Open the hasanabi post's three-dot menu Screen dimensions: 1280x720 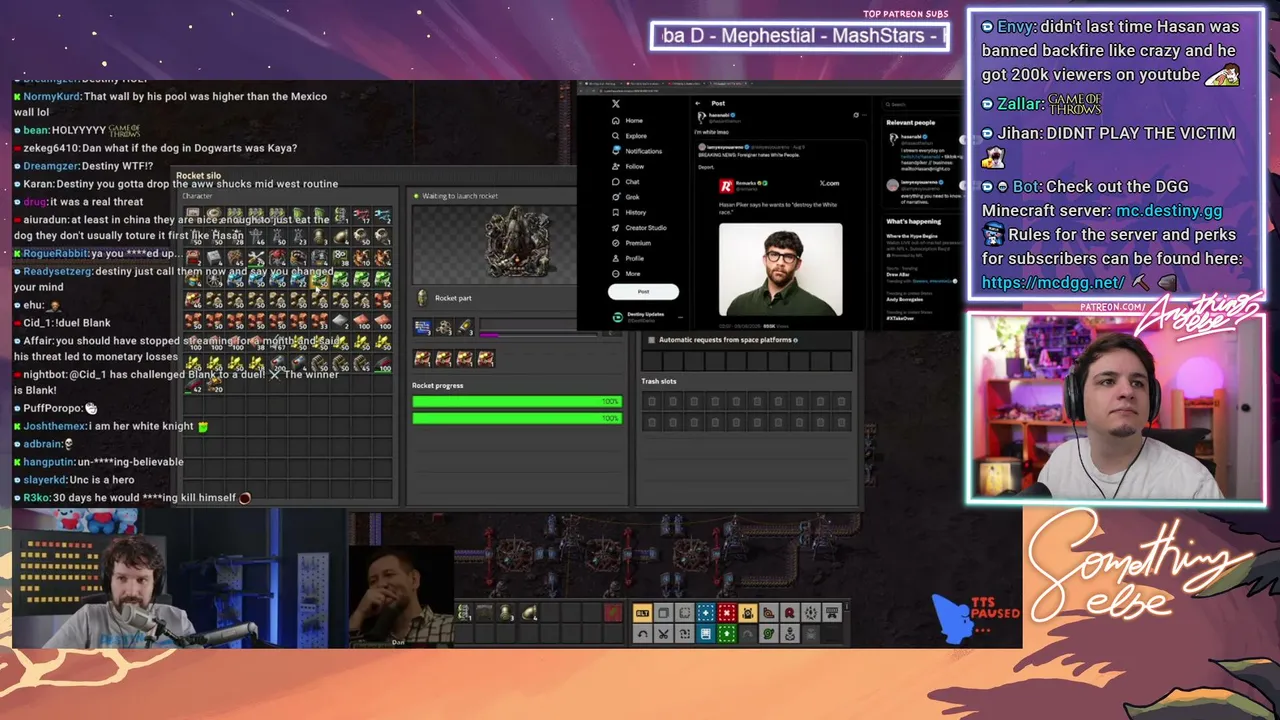tap(866, 115)
